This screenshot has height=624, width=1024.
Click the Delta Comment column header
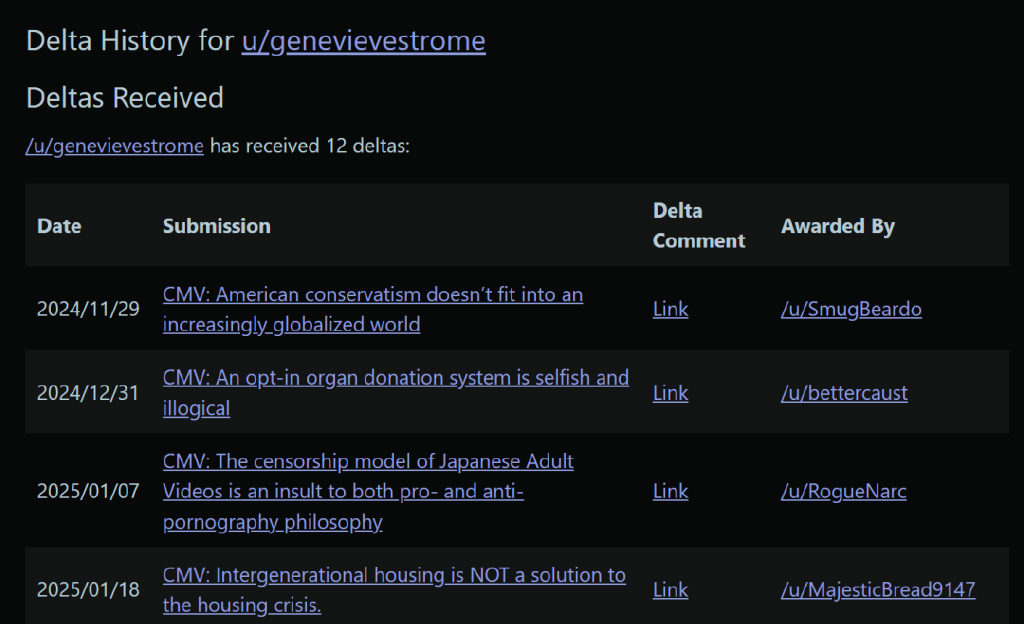(698, 226)
